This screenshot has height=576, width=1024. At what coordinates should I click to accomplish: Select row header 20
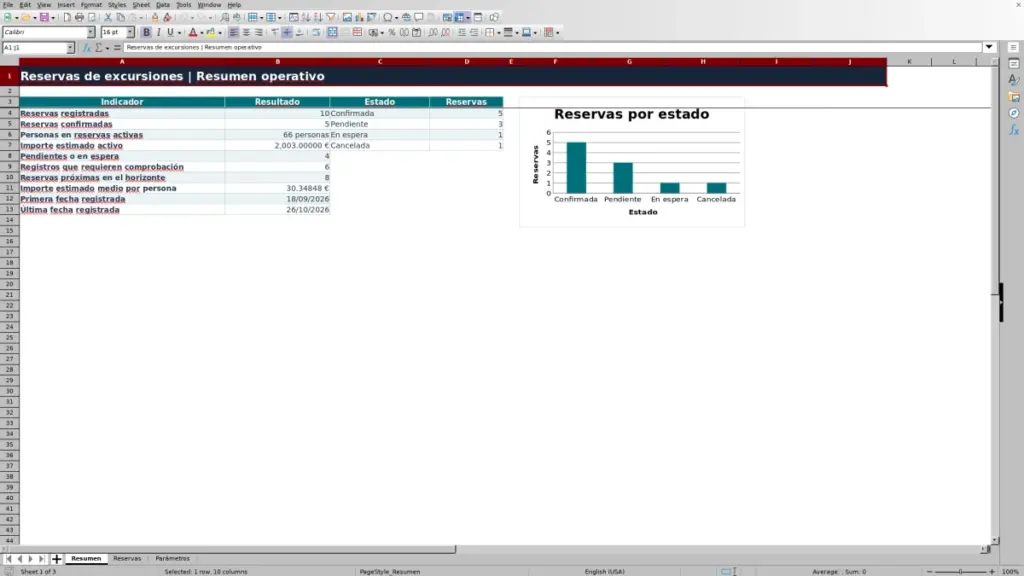click(x=10, y=284)
